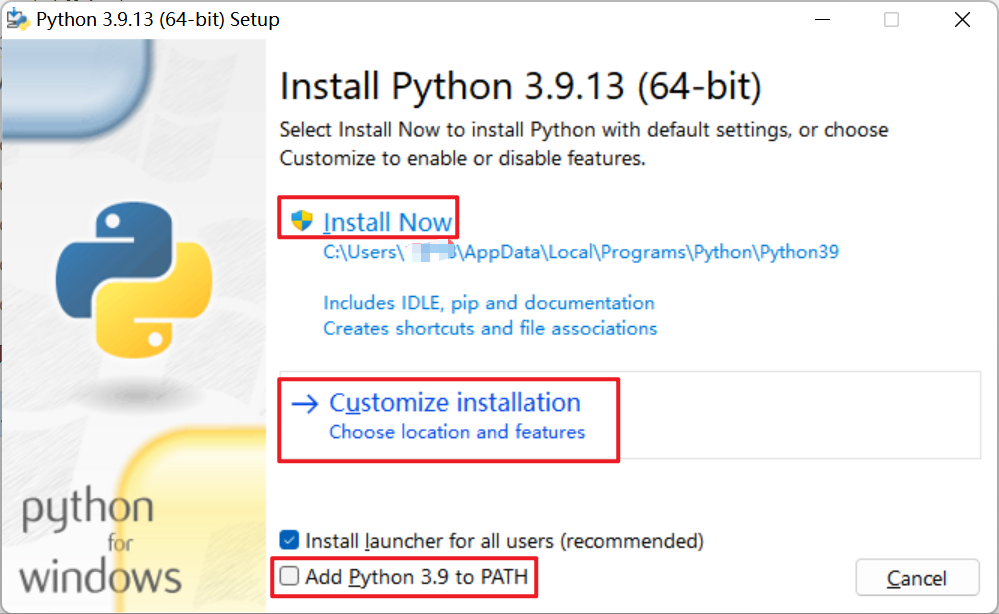This screenshot has width=999, height=614.
Task: Click the default install path under Install Now
Action: 580,252
